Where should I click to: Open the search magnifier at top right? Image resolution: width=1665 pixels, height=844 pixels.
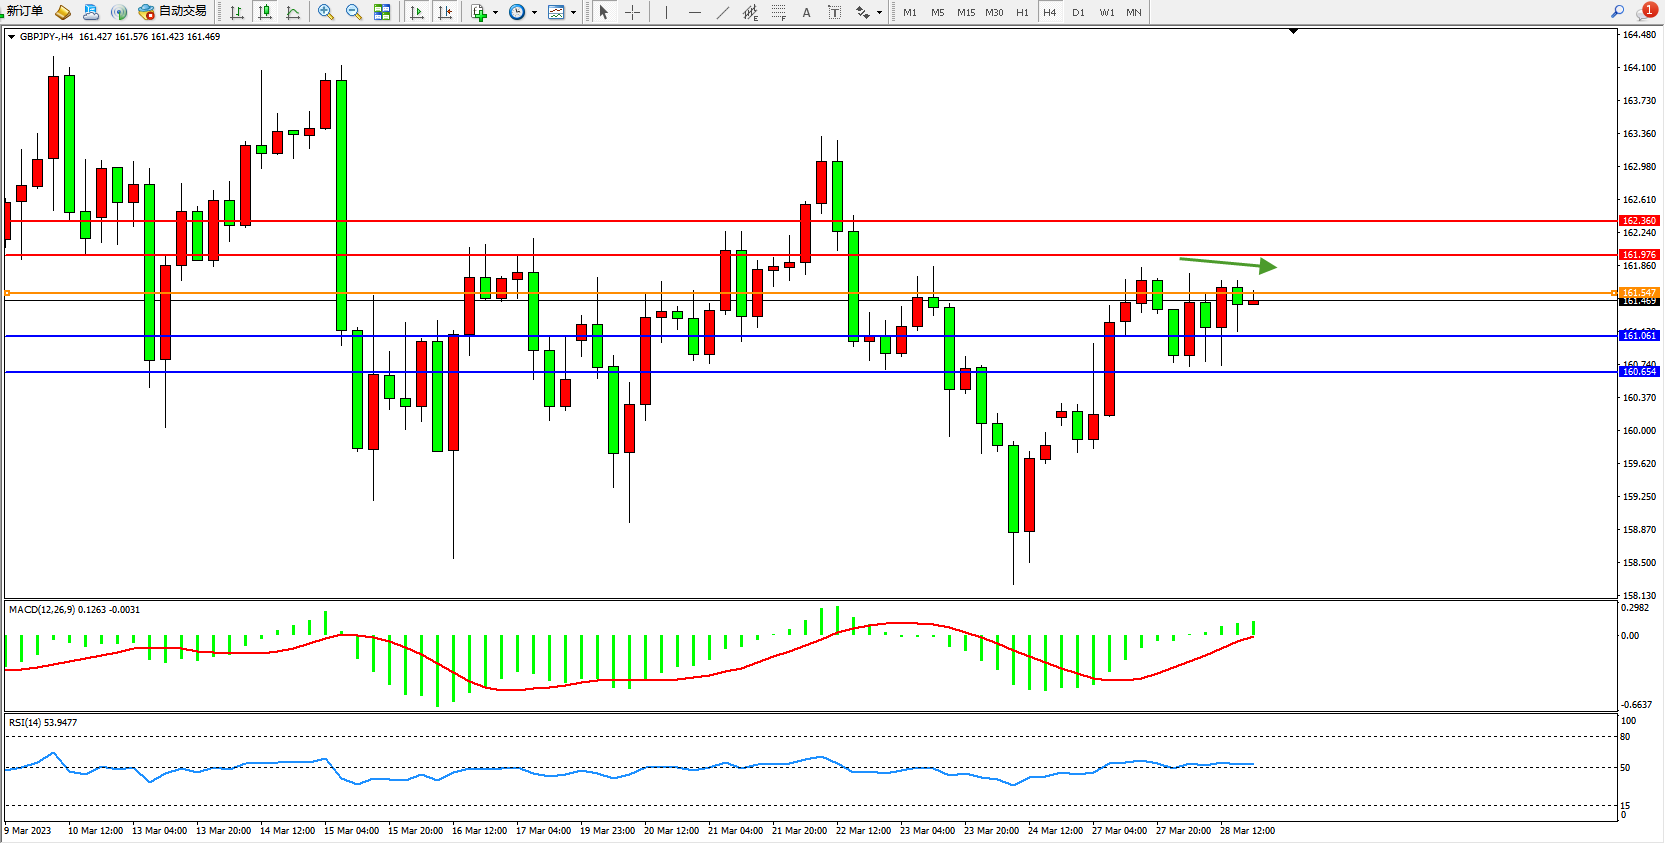(x=1617, y=12)
